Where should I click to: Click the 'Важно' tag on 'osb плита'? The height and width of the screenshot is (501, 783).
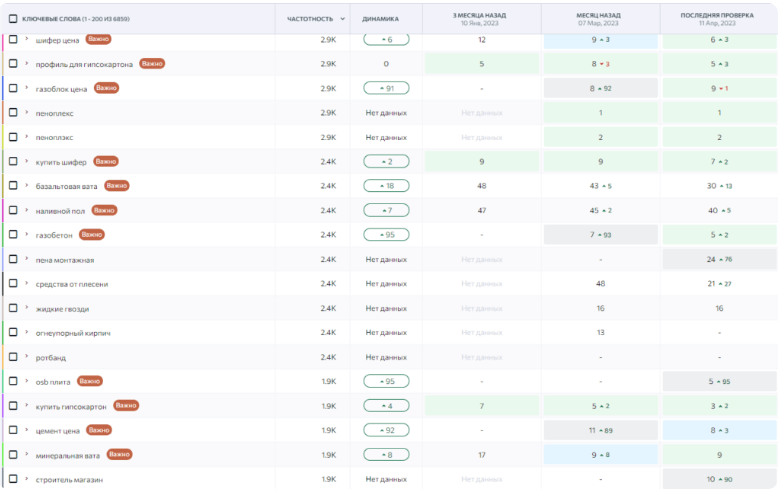click(90, 381)
